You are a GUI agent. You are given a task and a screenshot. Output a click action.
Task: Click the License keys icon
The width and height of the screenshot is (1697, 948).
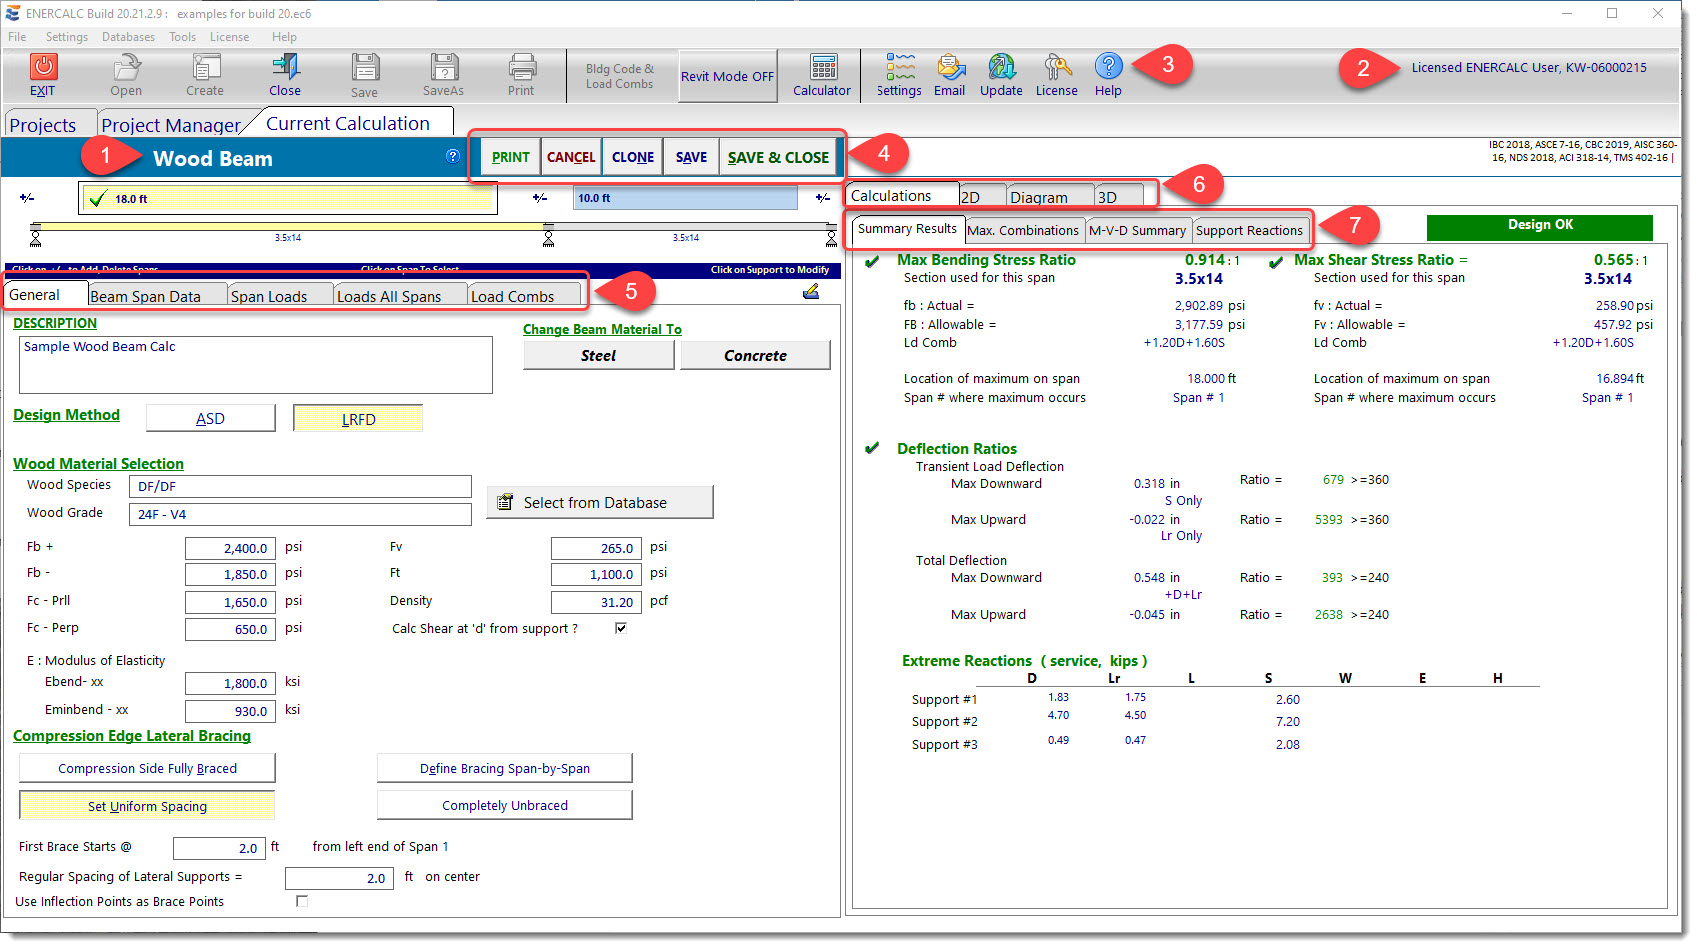coord(1056,68)
